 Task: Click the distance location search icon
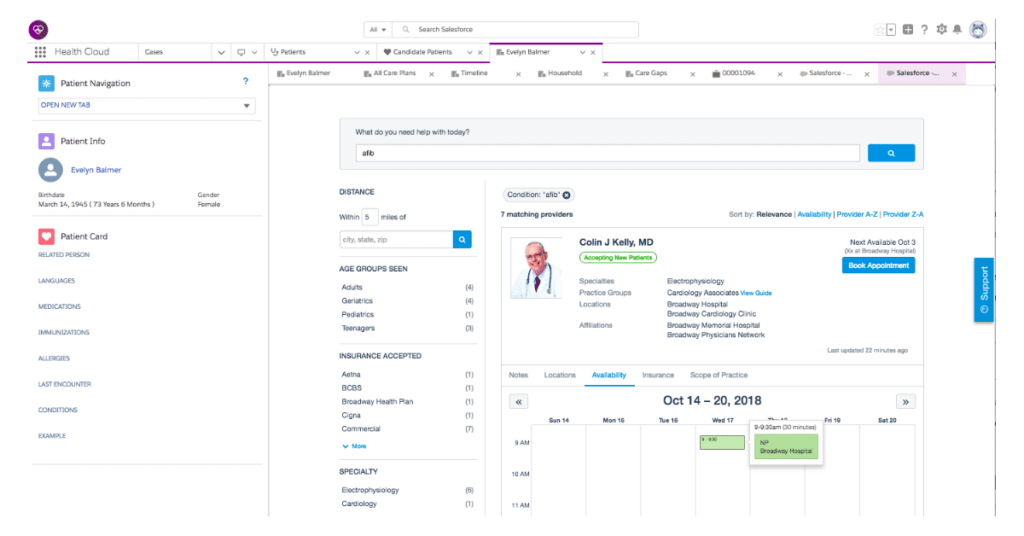pyautogui.click(x=462, y=240)
